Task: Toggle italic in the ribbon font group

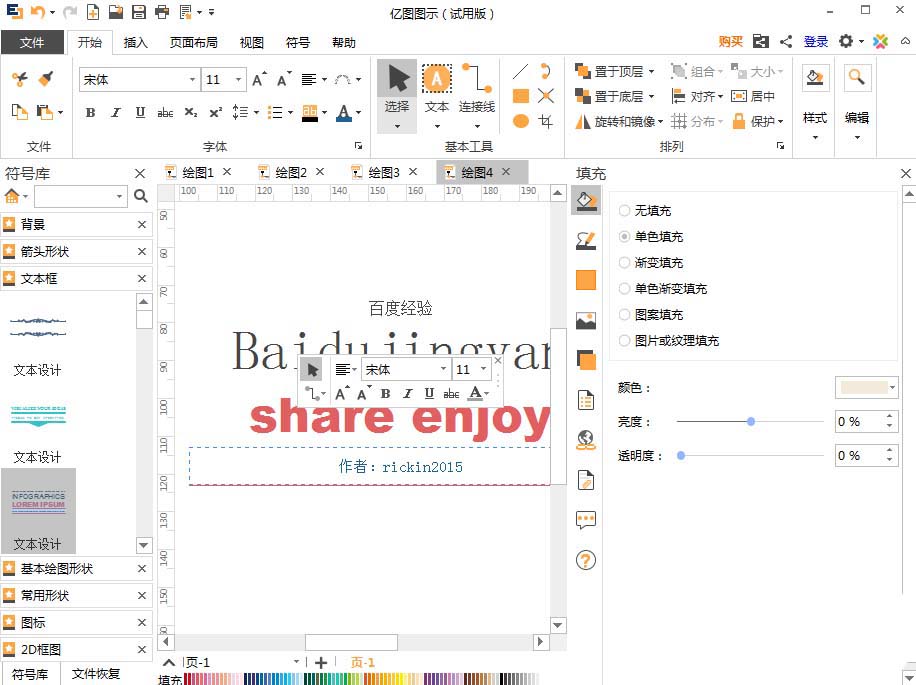Action: (x=116, y=112)
